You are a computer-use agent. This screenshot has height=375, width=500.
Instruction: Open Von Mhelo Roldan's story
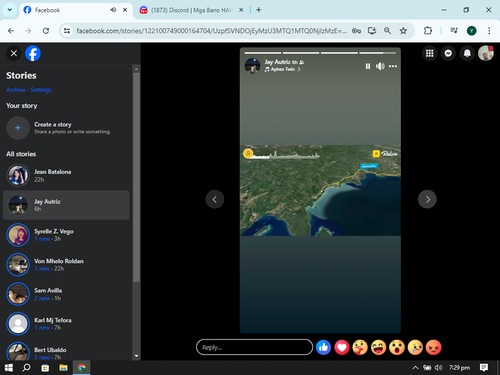[66, 265]
